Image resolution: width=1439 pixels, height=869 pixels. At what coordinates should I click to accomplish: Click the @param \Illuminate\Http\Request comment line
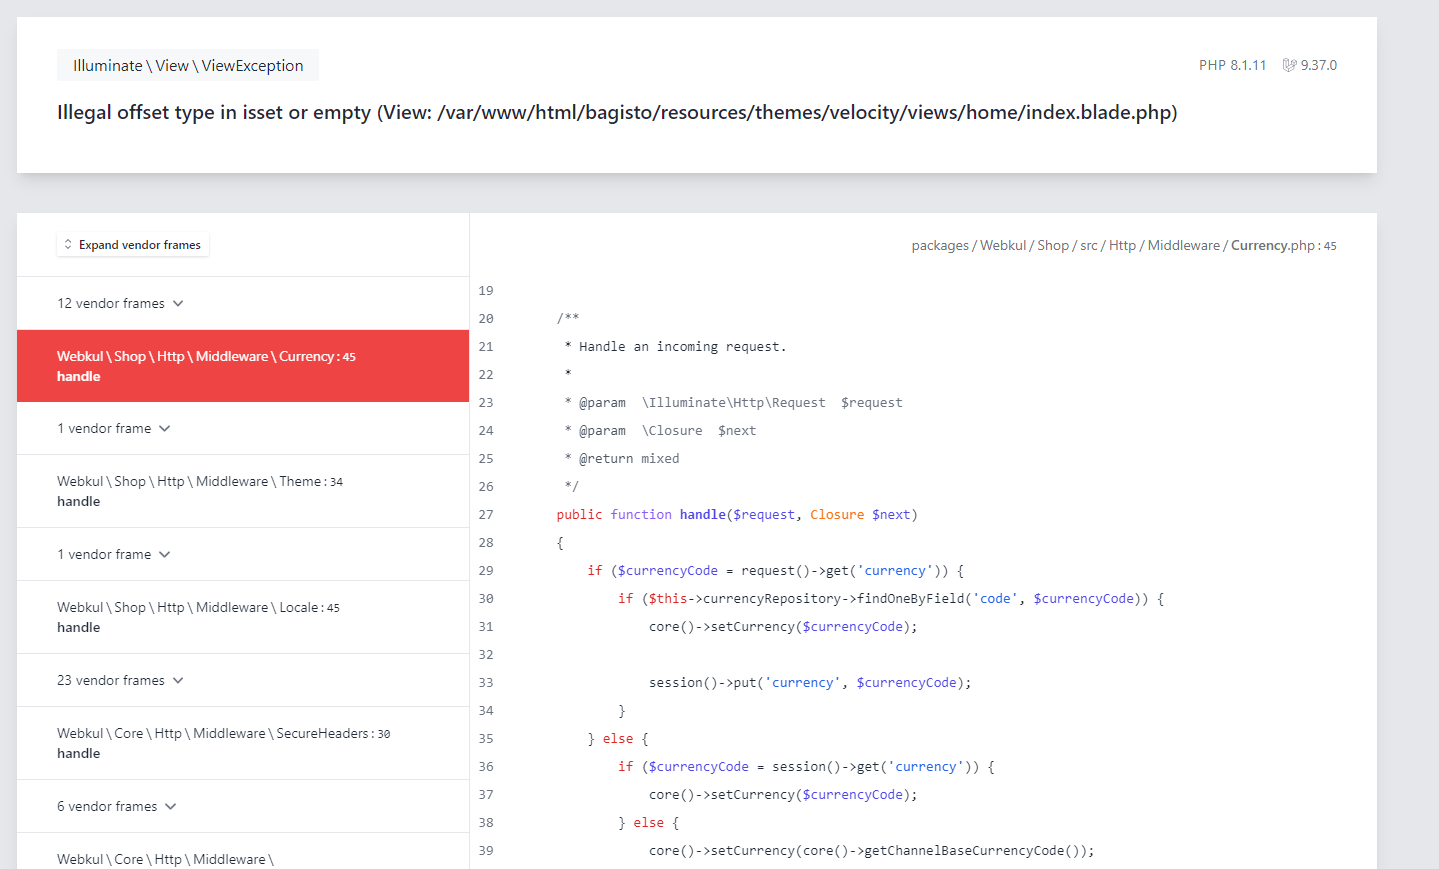click(733, 402)
